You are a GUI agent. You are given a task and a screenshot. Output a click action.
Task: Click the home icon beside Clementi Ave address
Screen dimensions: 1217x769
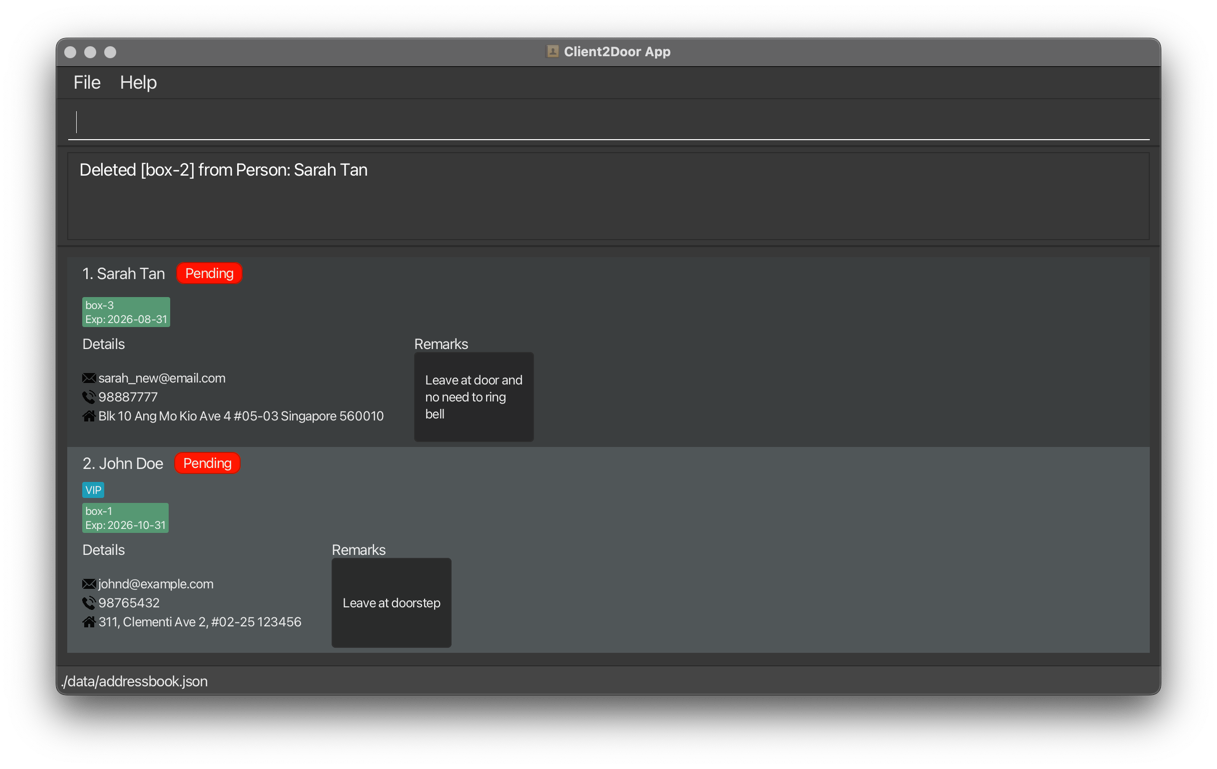pos(89,622)
